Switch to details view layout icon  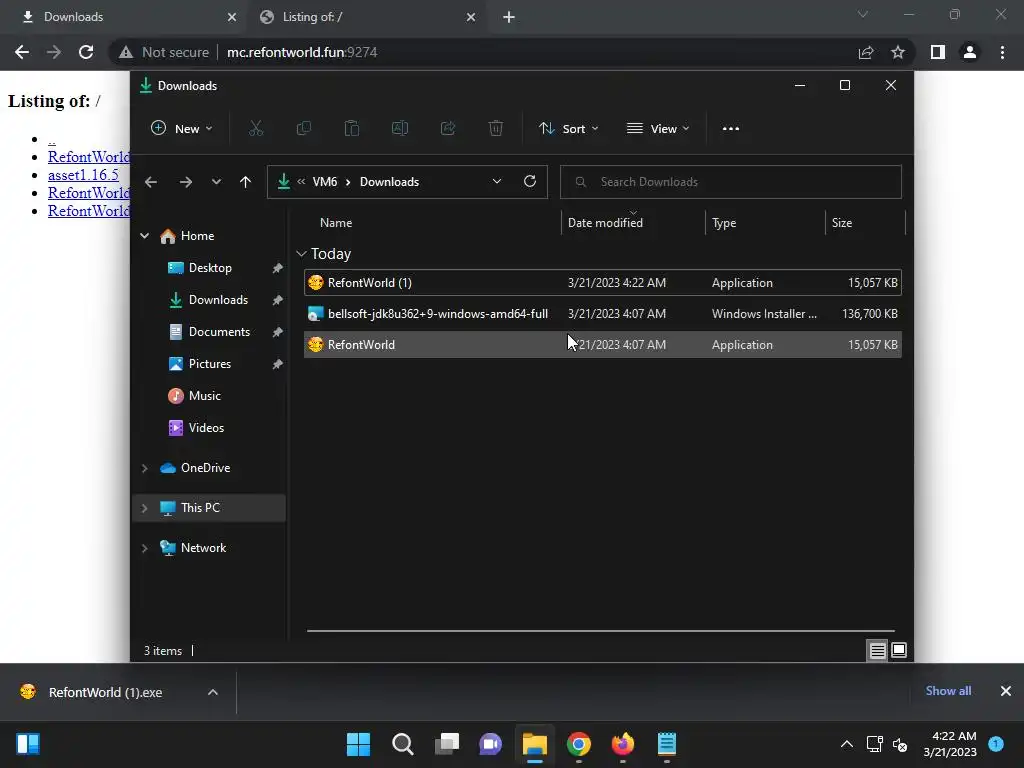click(877, 650)
